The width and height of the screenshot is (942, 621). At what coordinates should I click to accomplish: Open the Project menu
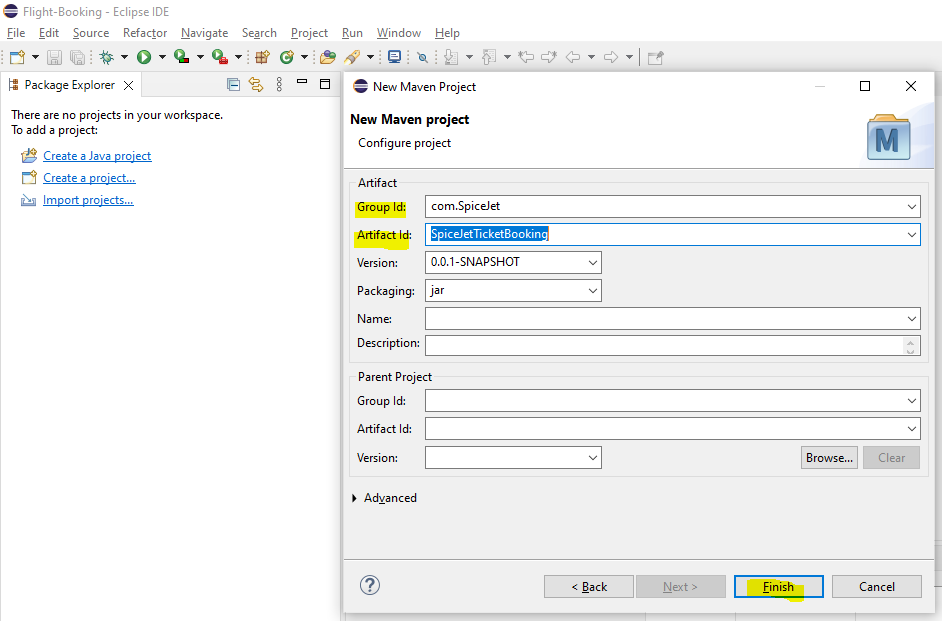309,33
